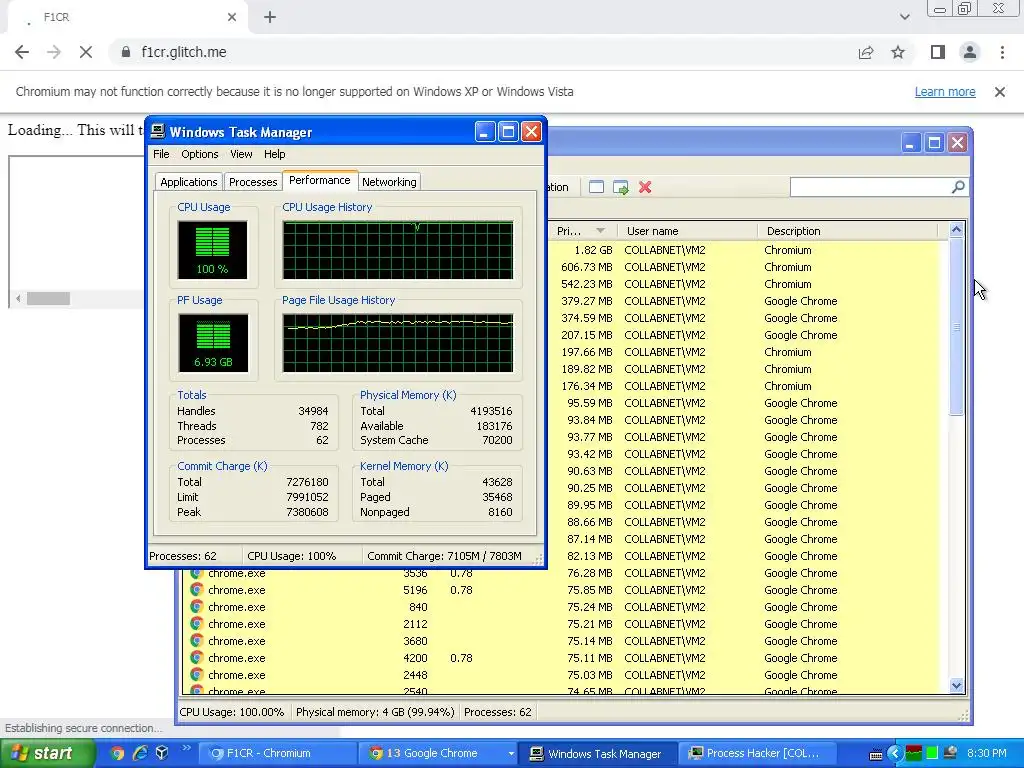Switch to the Applications tab
The image size is (1024, 768).
point(189,182)
